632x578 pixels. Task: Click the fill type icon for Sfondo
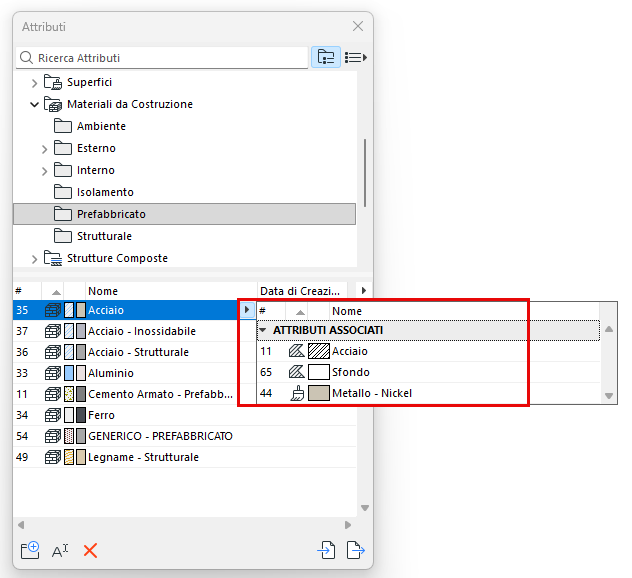(x=297, y=372)
